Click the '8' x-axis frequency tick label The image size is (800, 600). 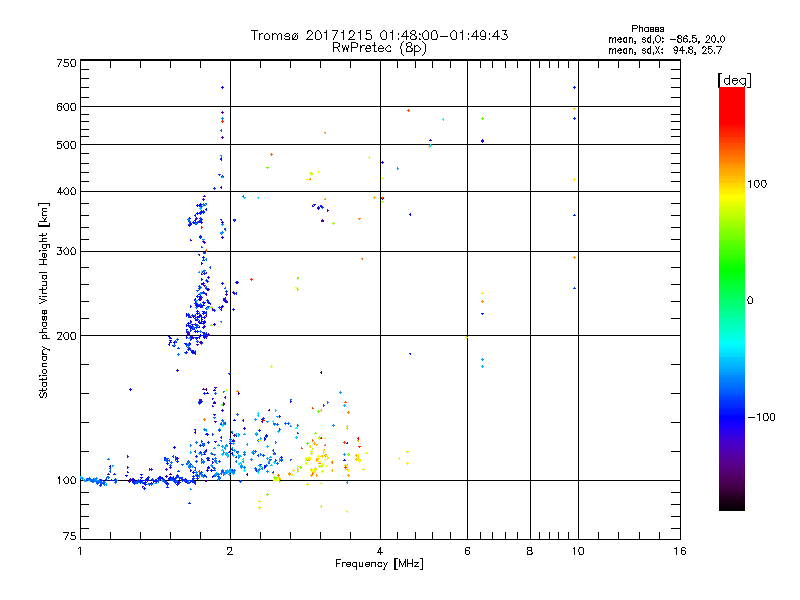pos(530,551)
